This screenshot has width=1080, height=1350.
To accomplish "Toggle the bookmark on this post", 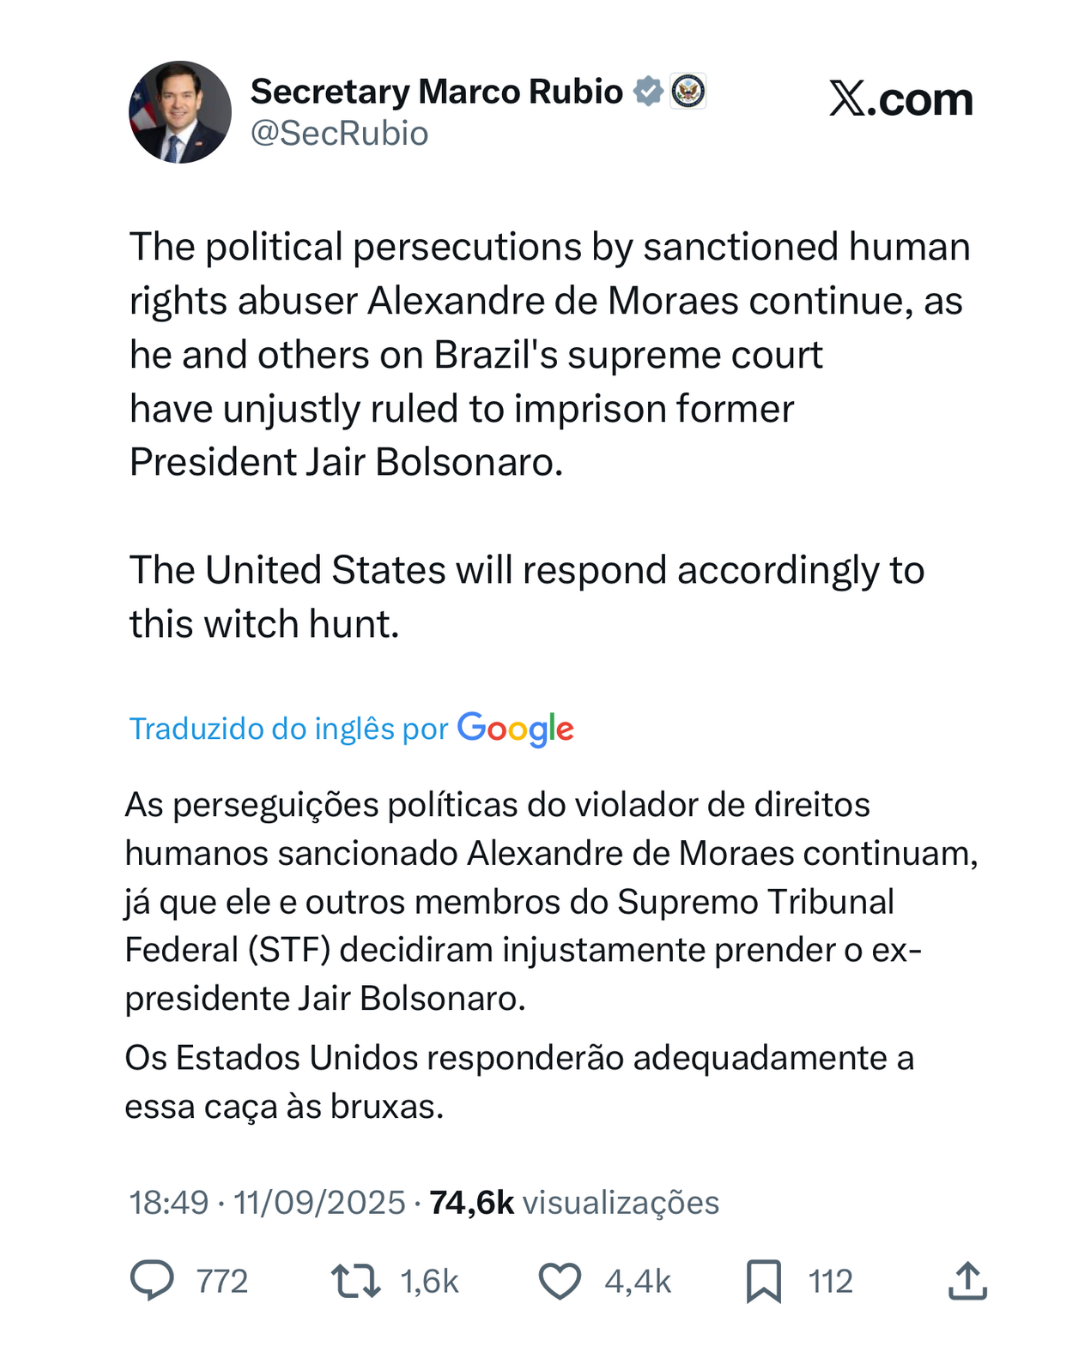I will 765,1281.
